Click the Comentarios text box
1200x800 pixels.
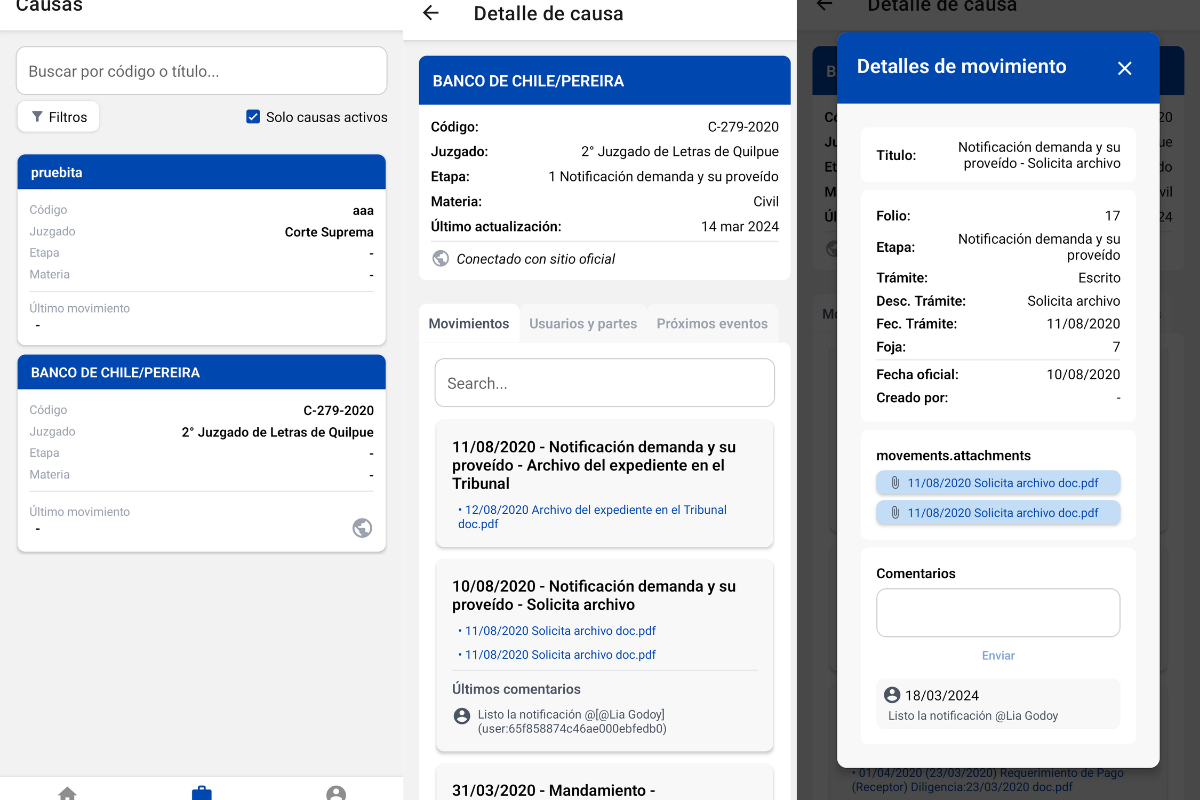click(998, 613)
